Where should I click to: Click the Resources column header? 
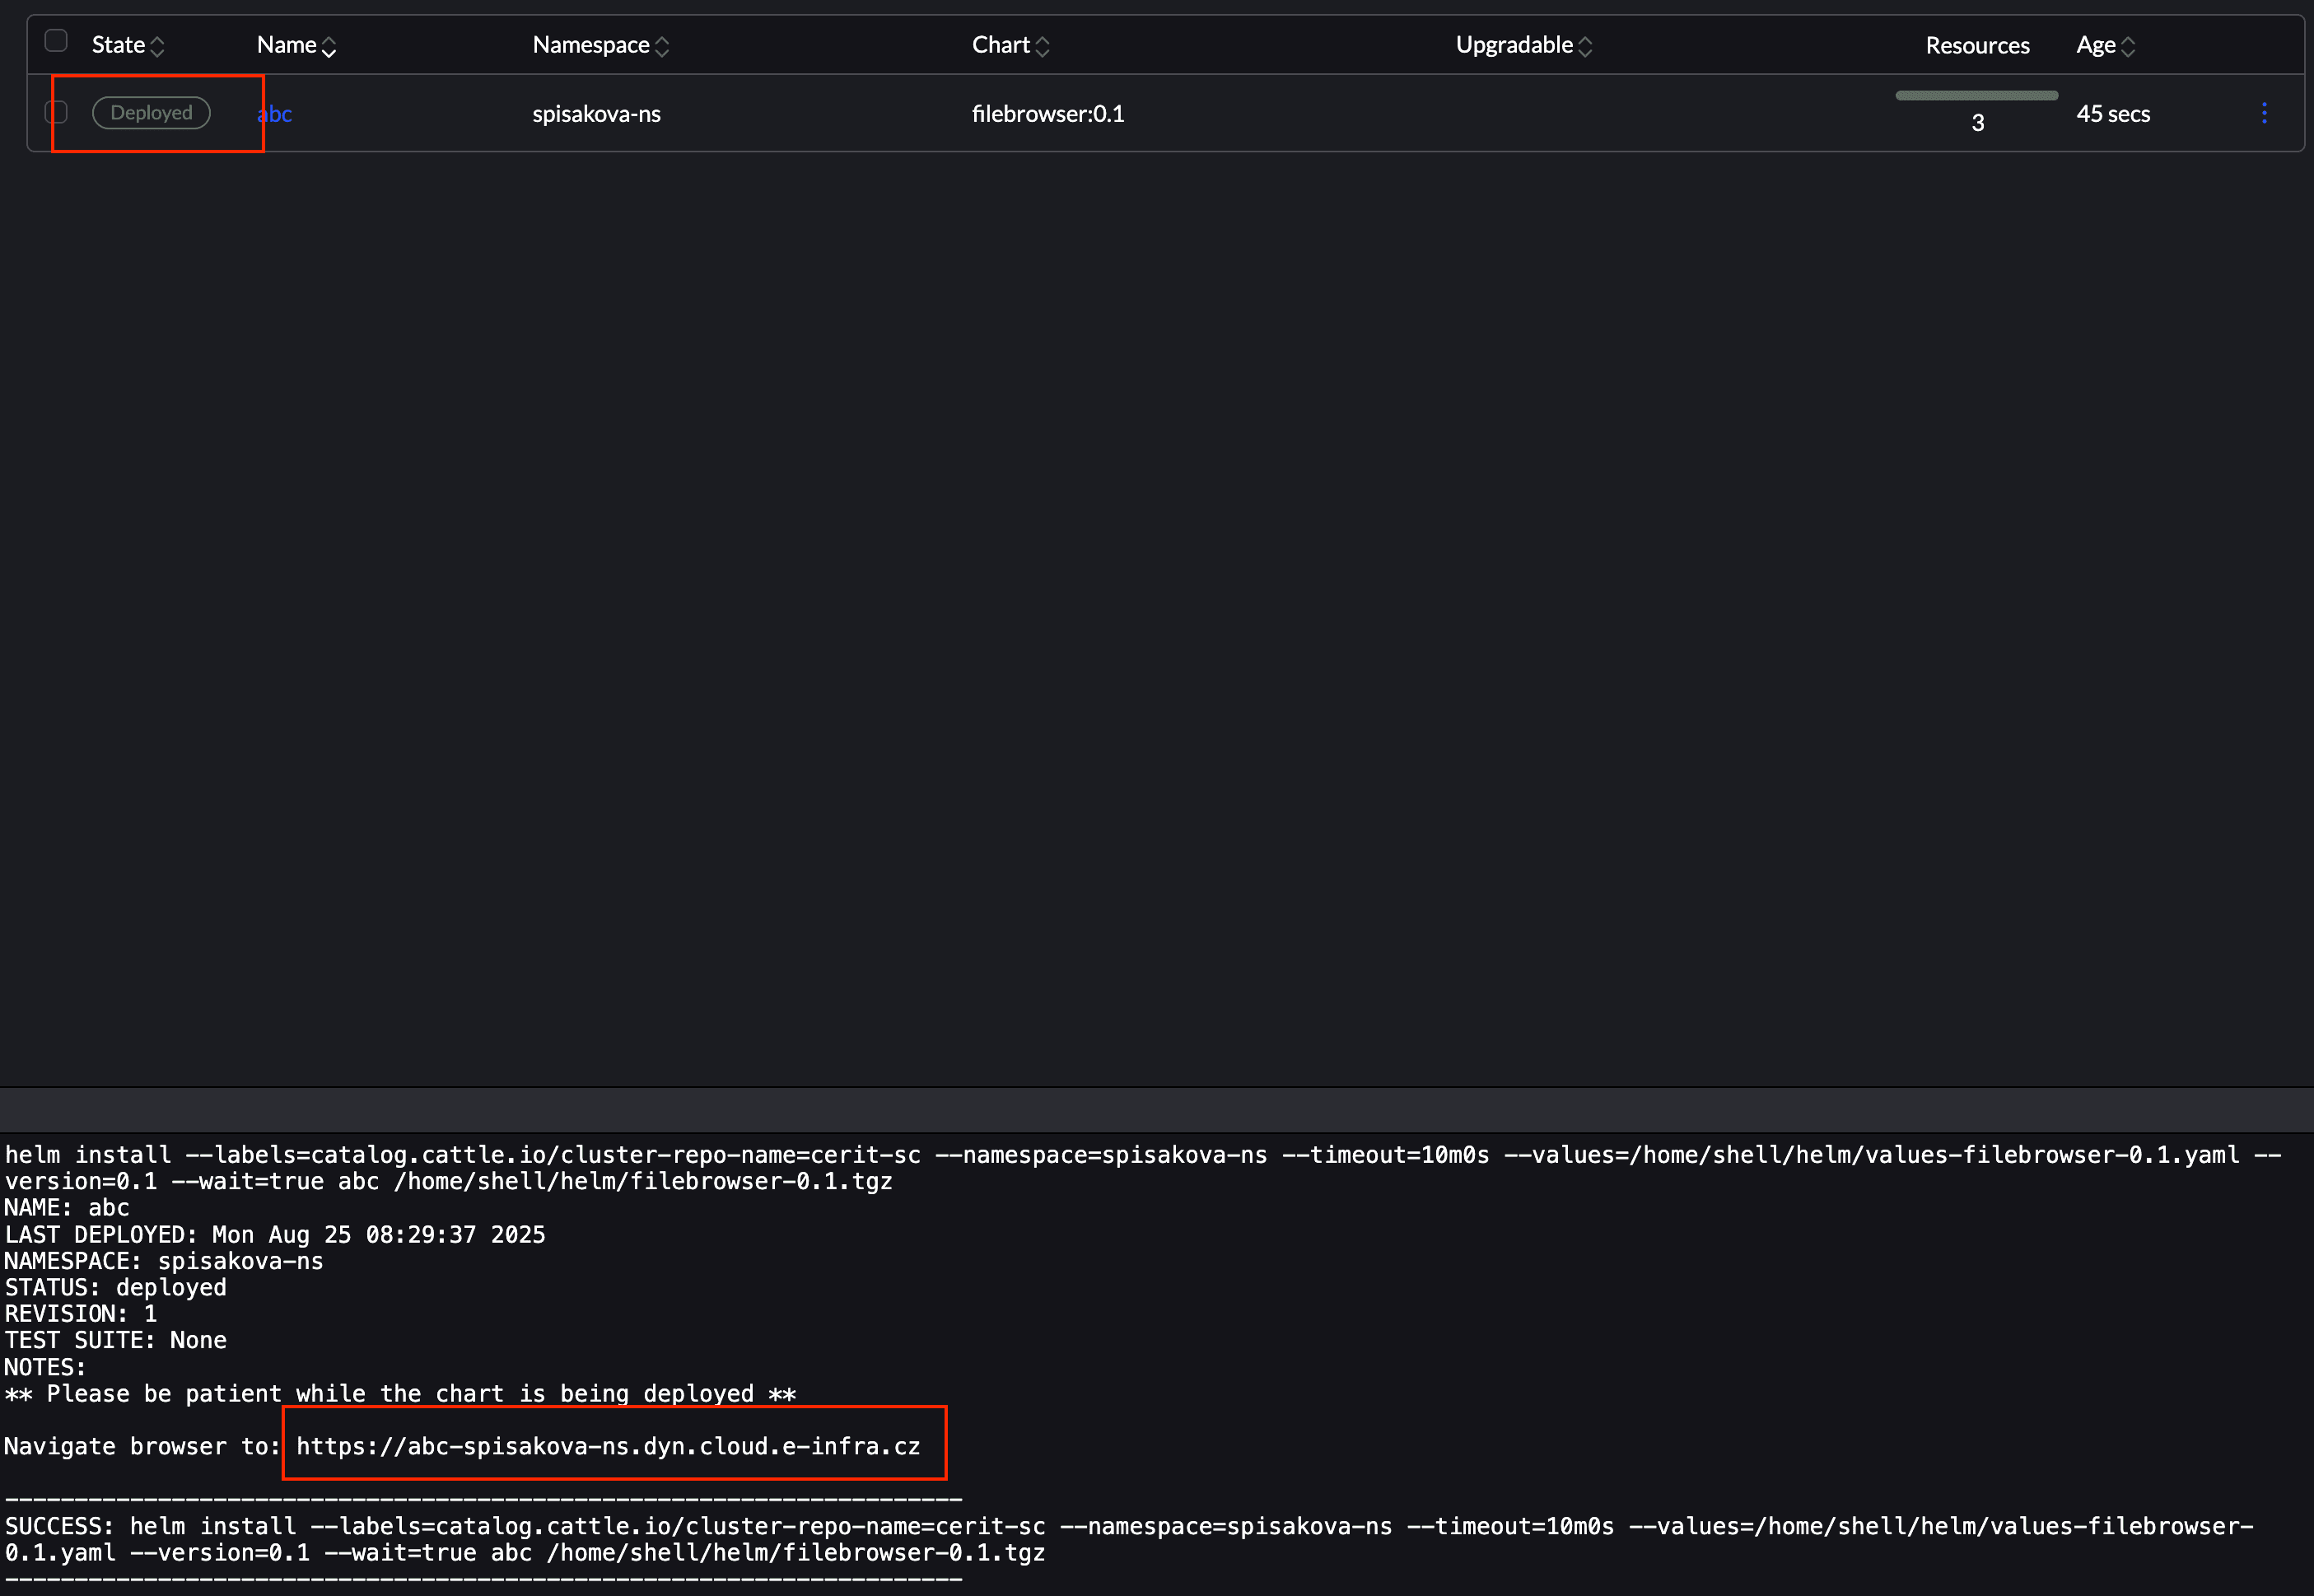[1977, 45]
